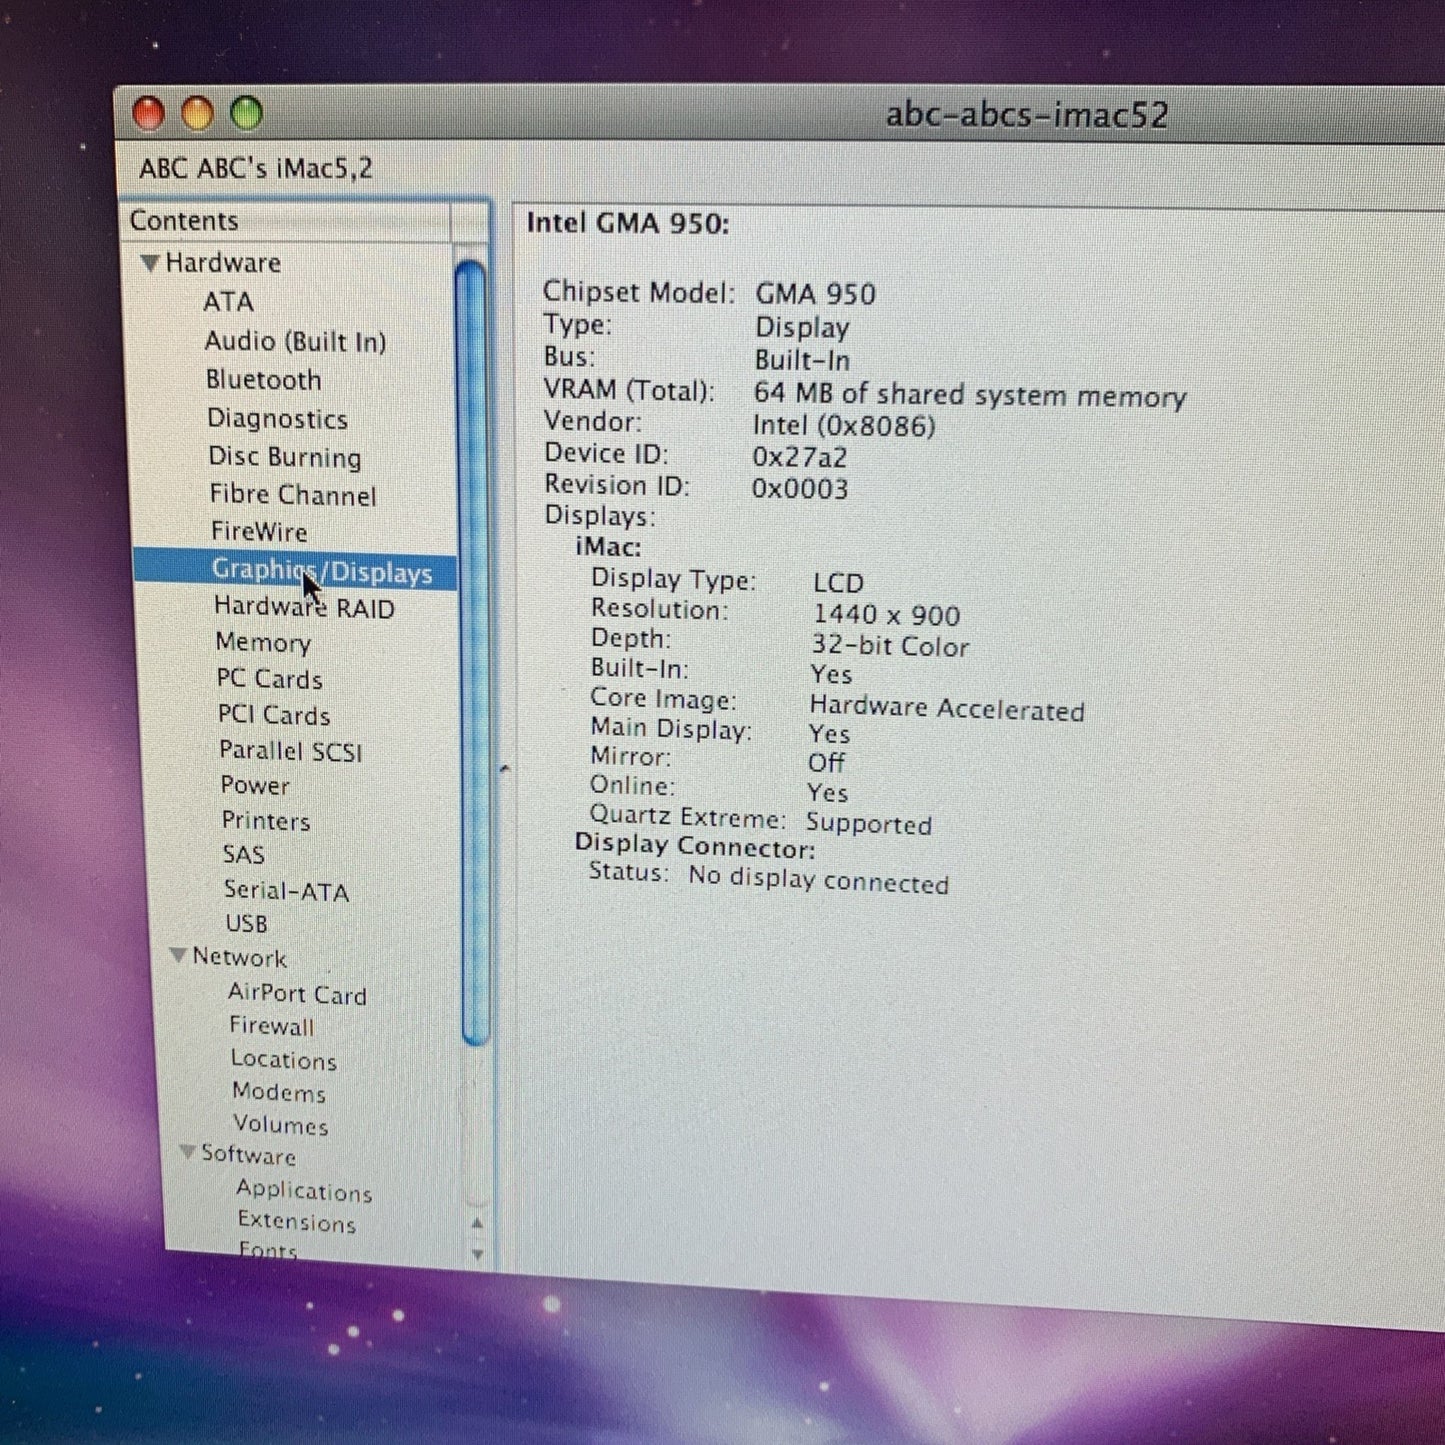Select the Software category label
This screenshot has width=1445, height=1445.
(248, 1155)
